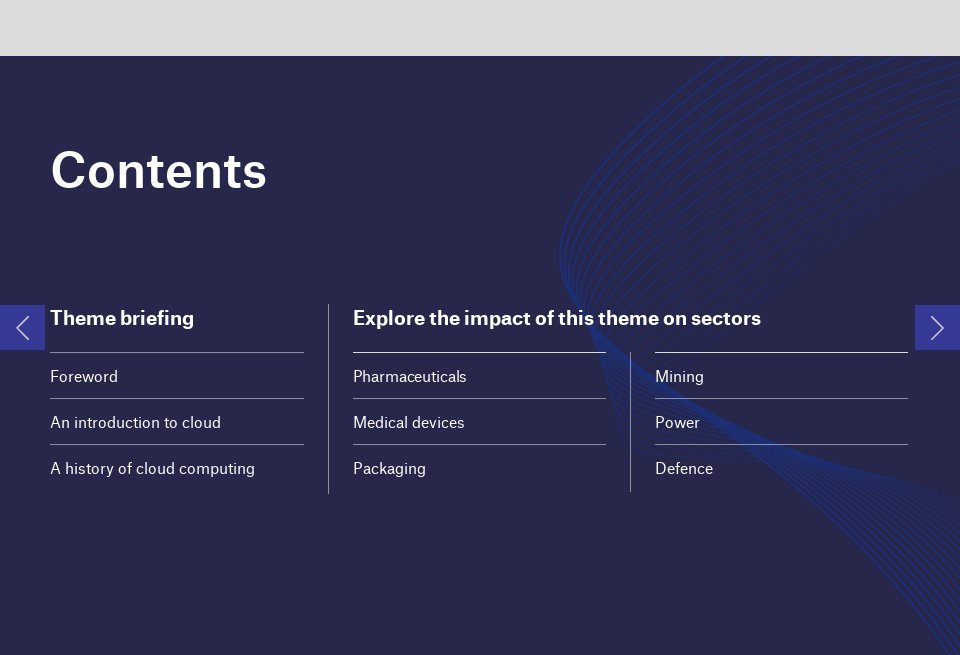960x655 pixels.
Task: Click the divider between sector columns
Action: point(630,418)
